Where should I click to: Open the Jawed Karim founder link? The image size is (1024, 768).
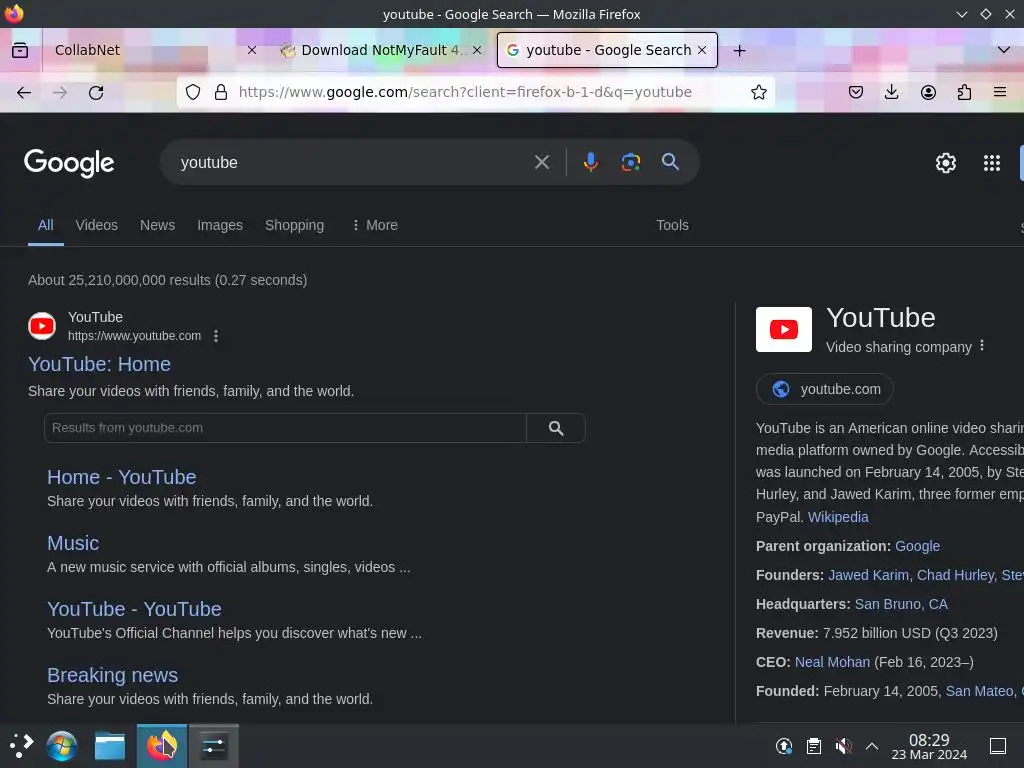coord(868,575)
